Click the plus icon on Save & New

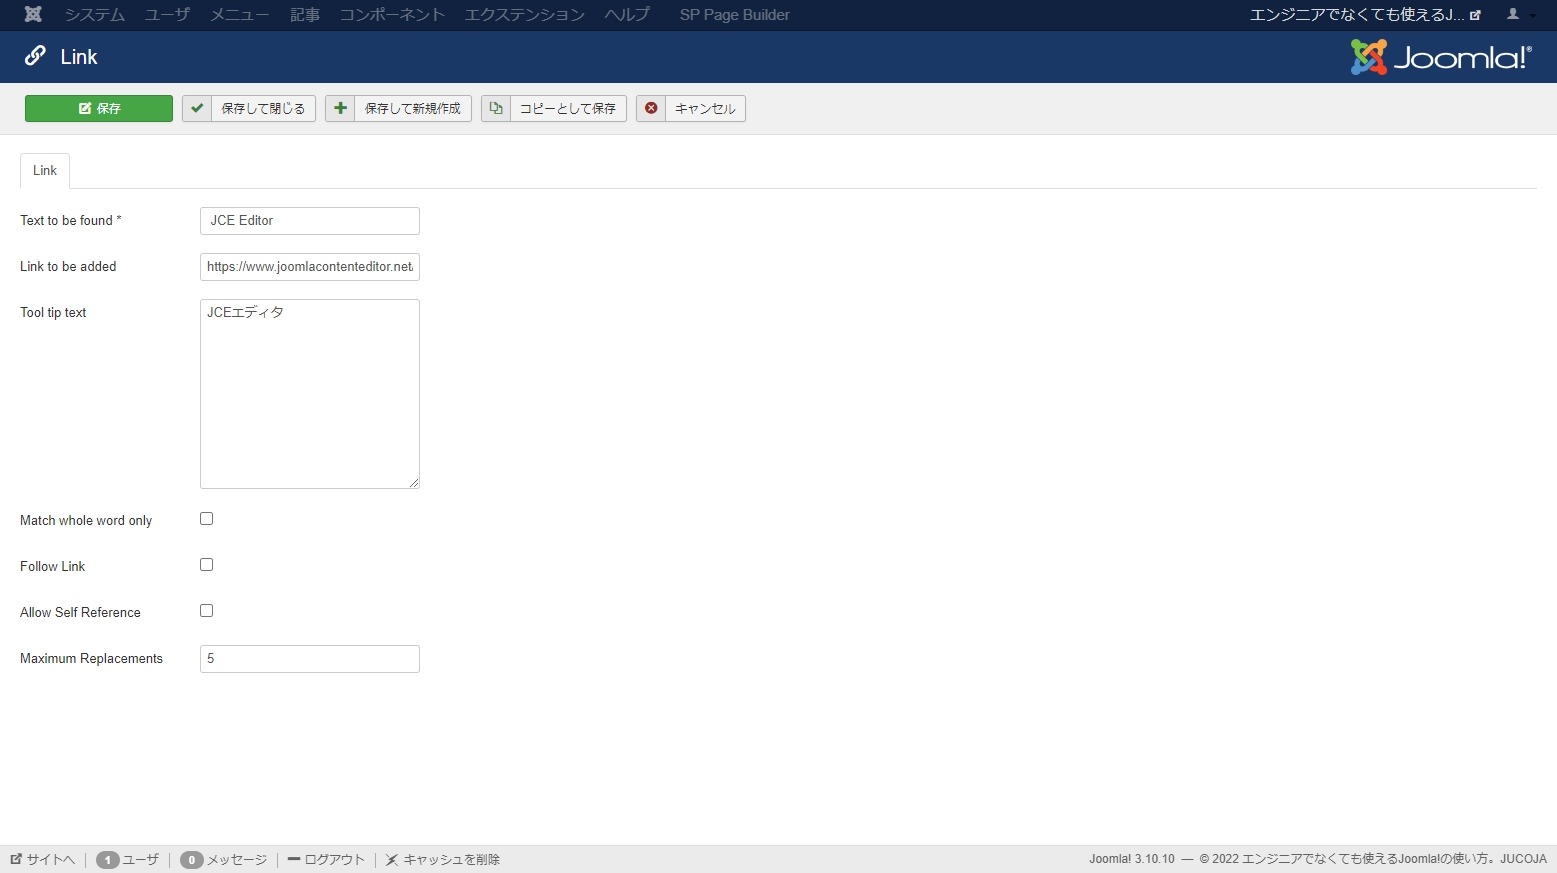coord(341,108)
